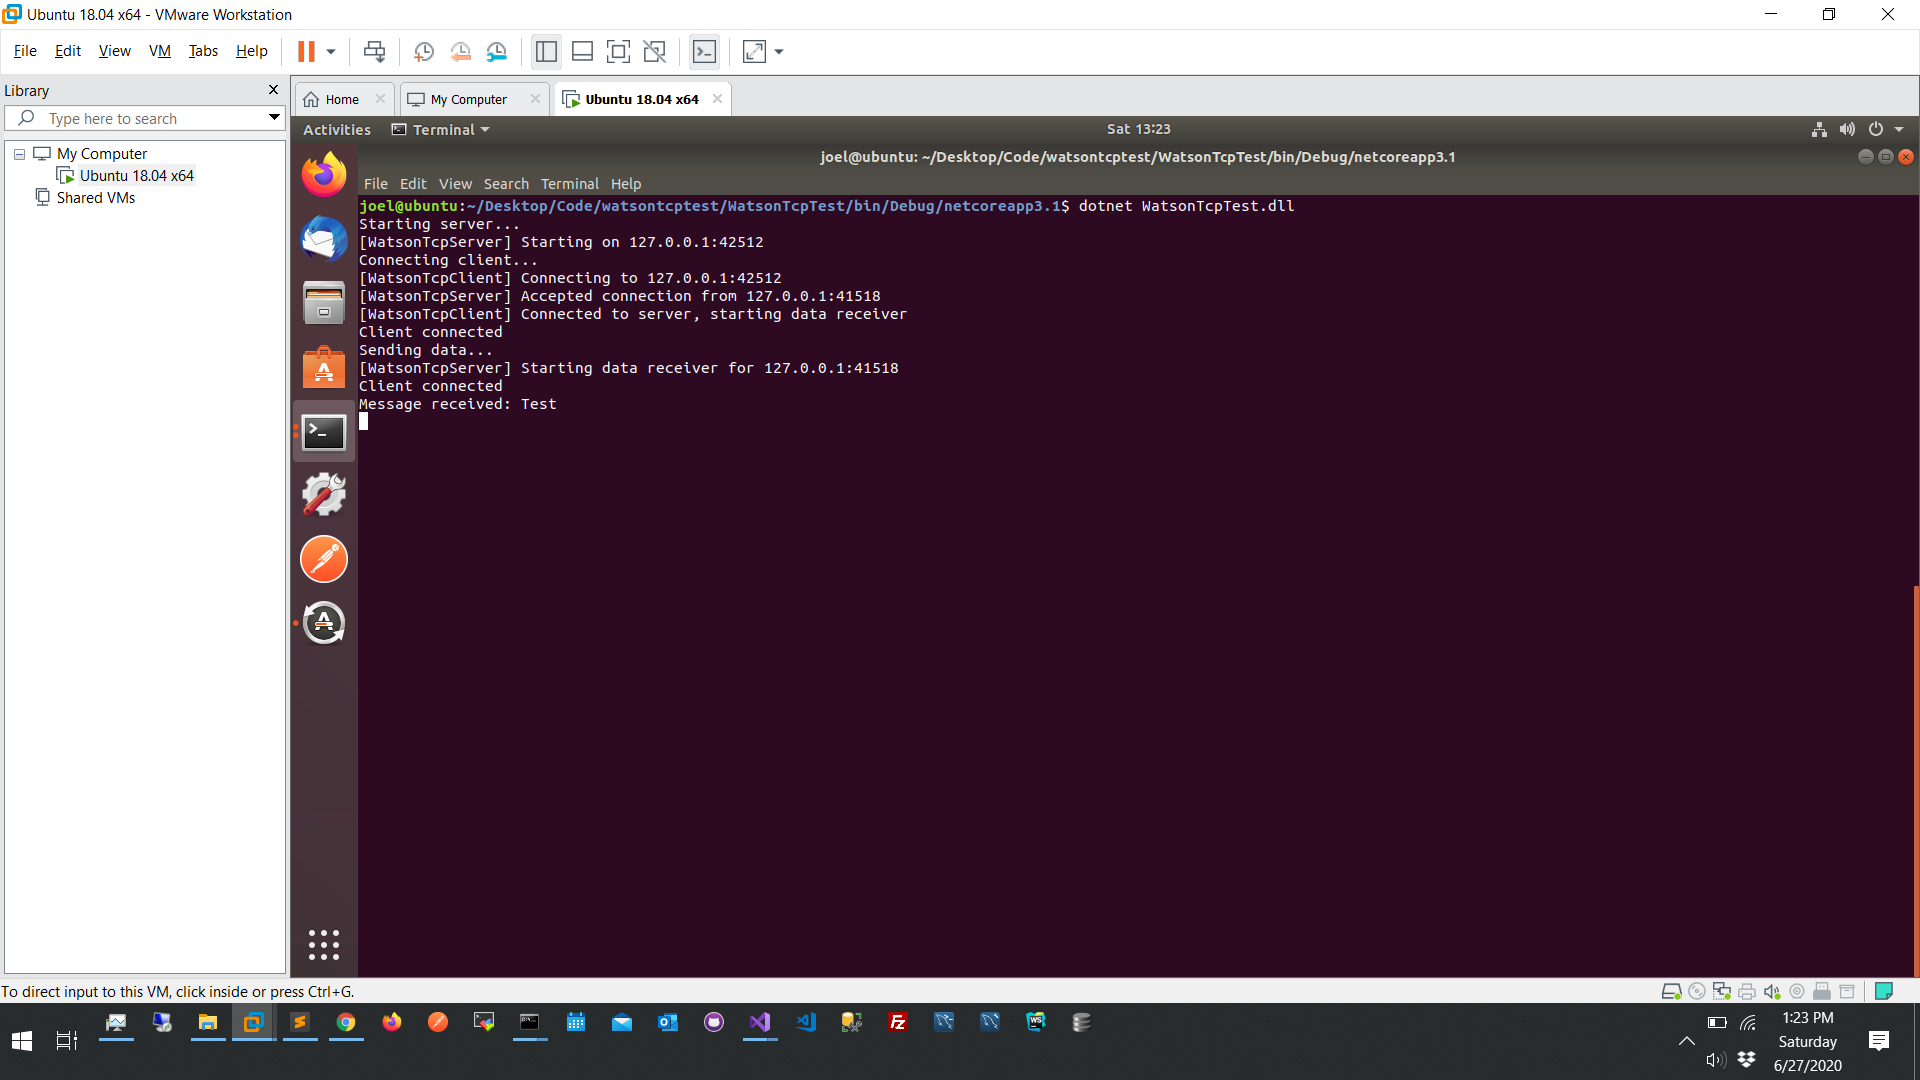This screenshot has height=1080, width=1920.
Task: Open Firefox from the Ubuntu dock
Action: coord(323,173)
